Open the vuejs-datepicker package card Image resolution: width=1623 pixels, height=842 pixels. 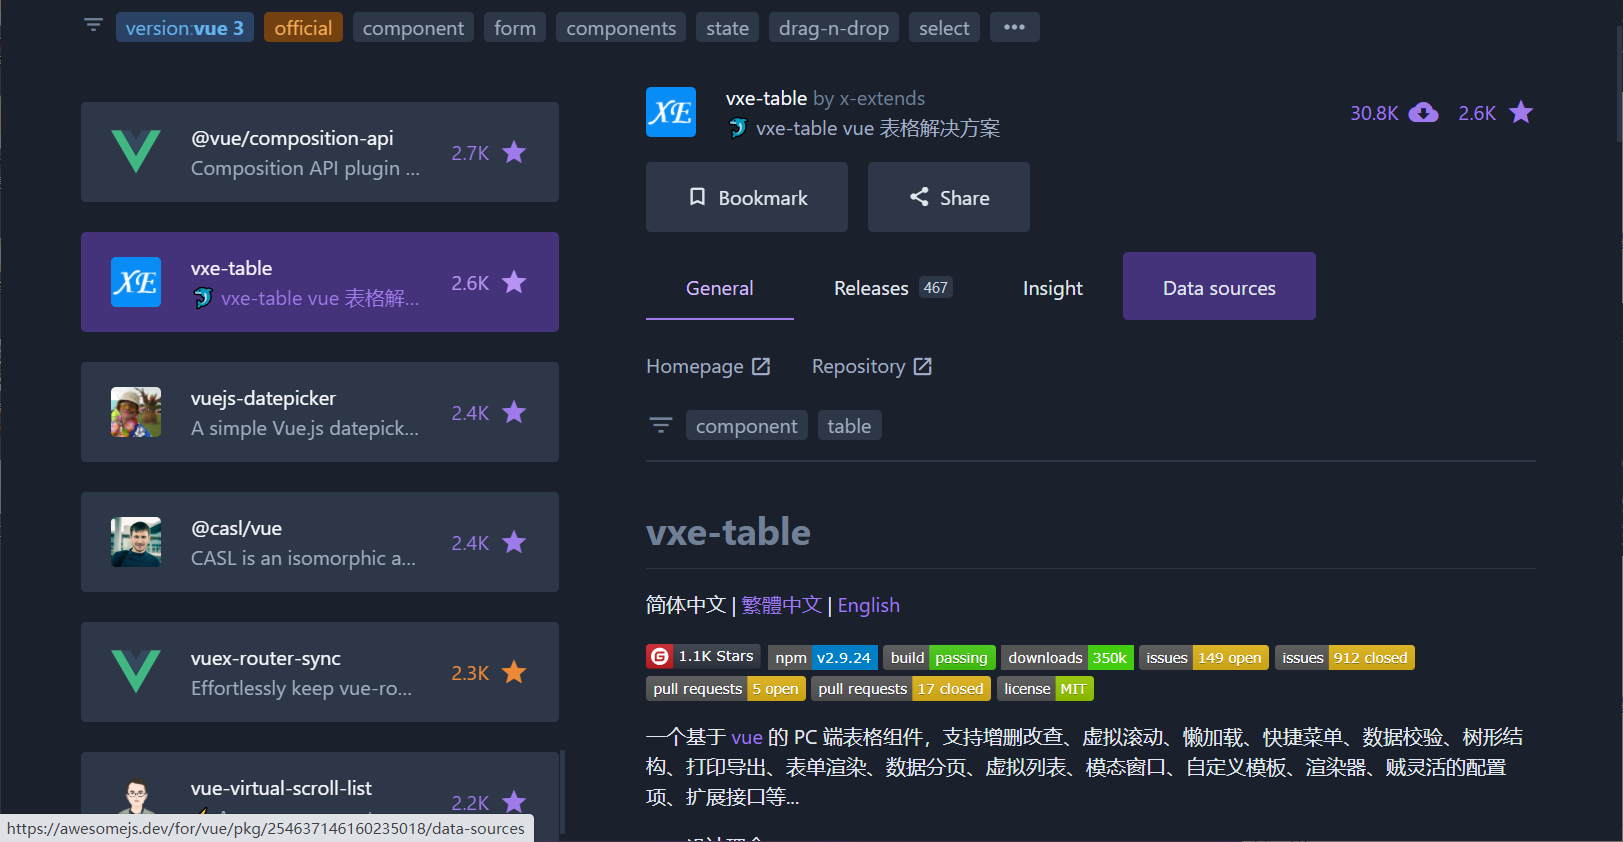coord(320,412)
